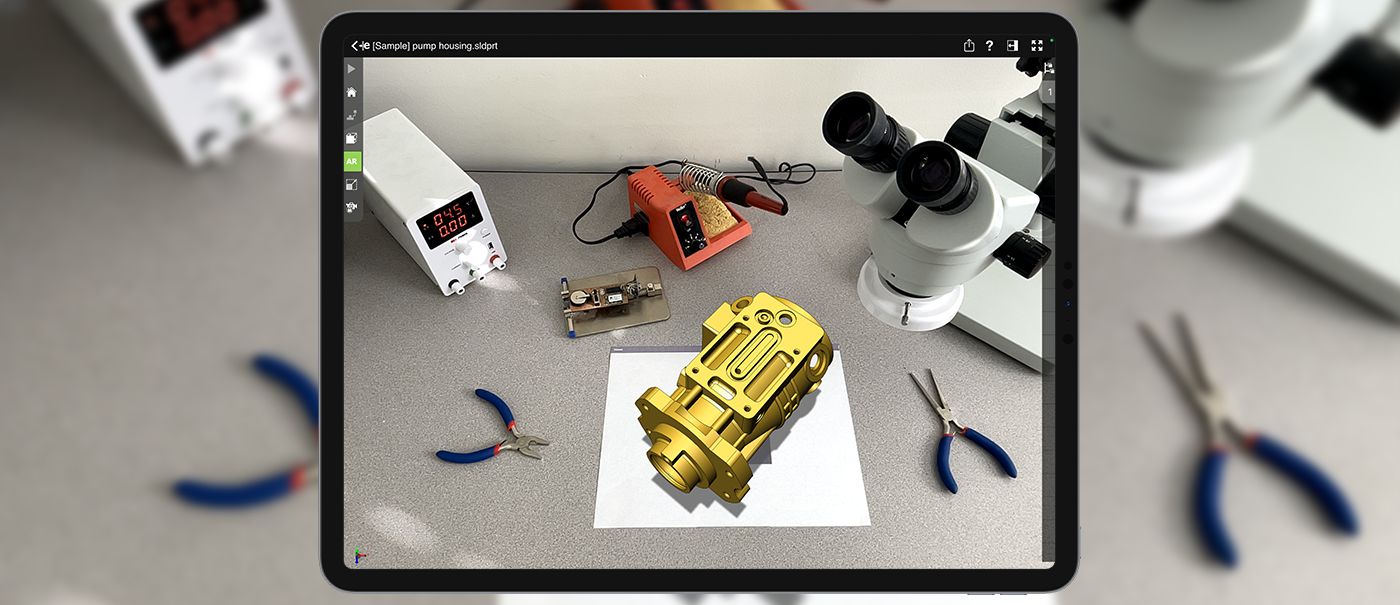Select the gold pump housing 3D model

[738, 400]
